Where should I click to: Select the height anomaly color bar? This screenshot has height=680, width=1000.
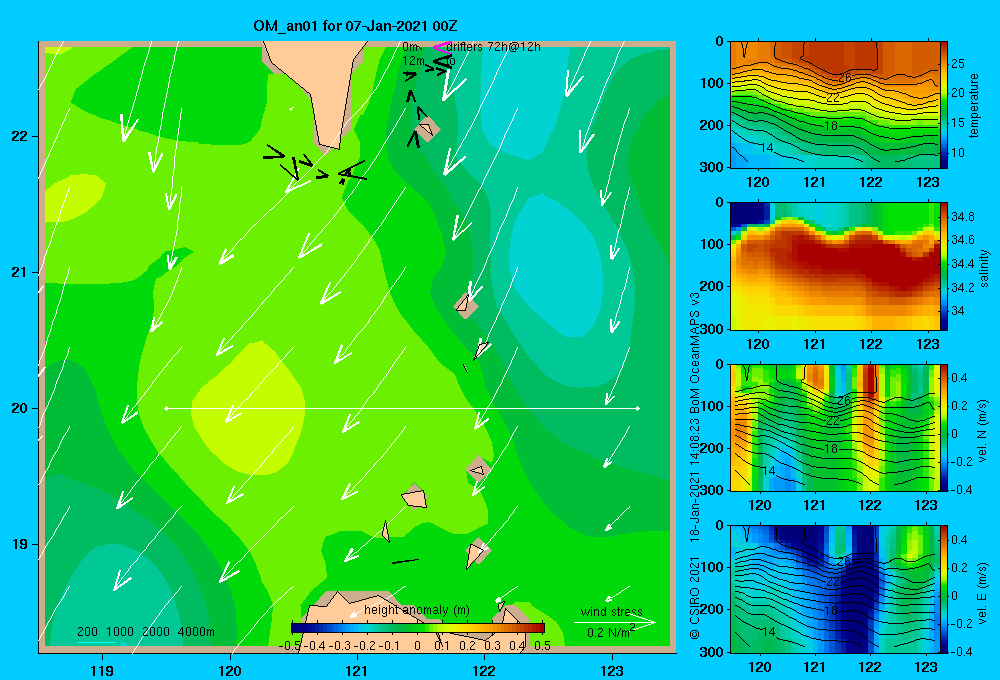pyautogui.click(x=418, y=627)
